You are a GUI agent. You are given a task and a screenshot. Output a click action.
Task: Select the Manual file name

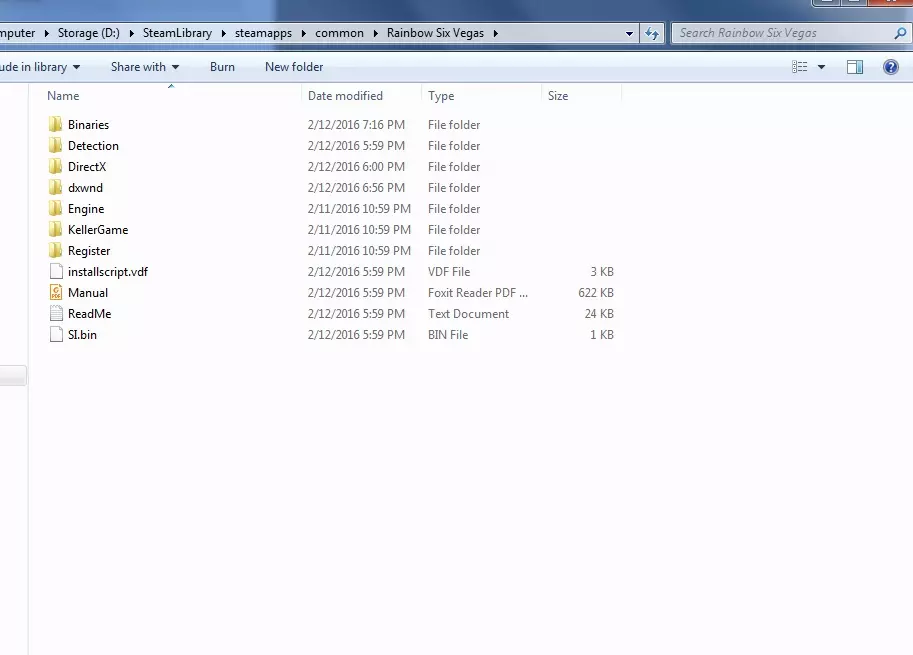tap(88, 292)
